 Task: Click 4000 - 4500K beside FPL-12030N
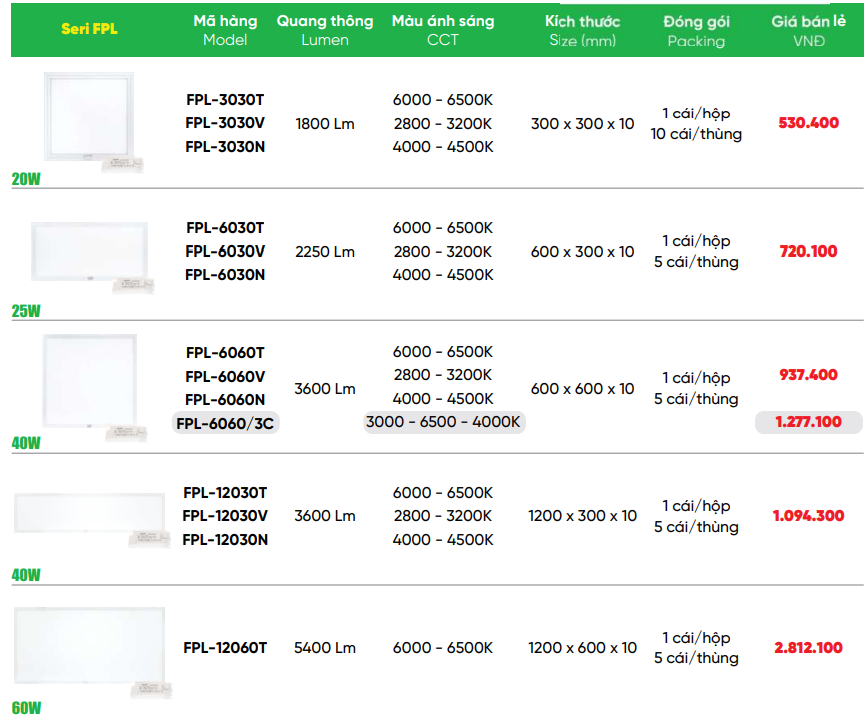443,540
